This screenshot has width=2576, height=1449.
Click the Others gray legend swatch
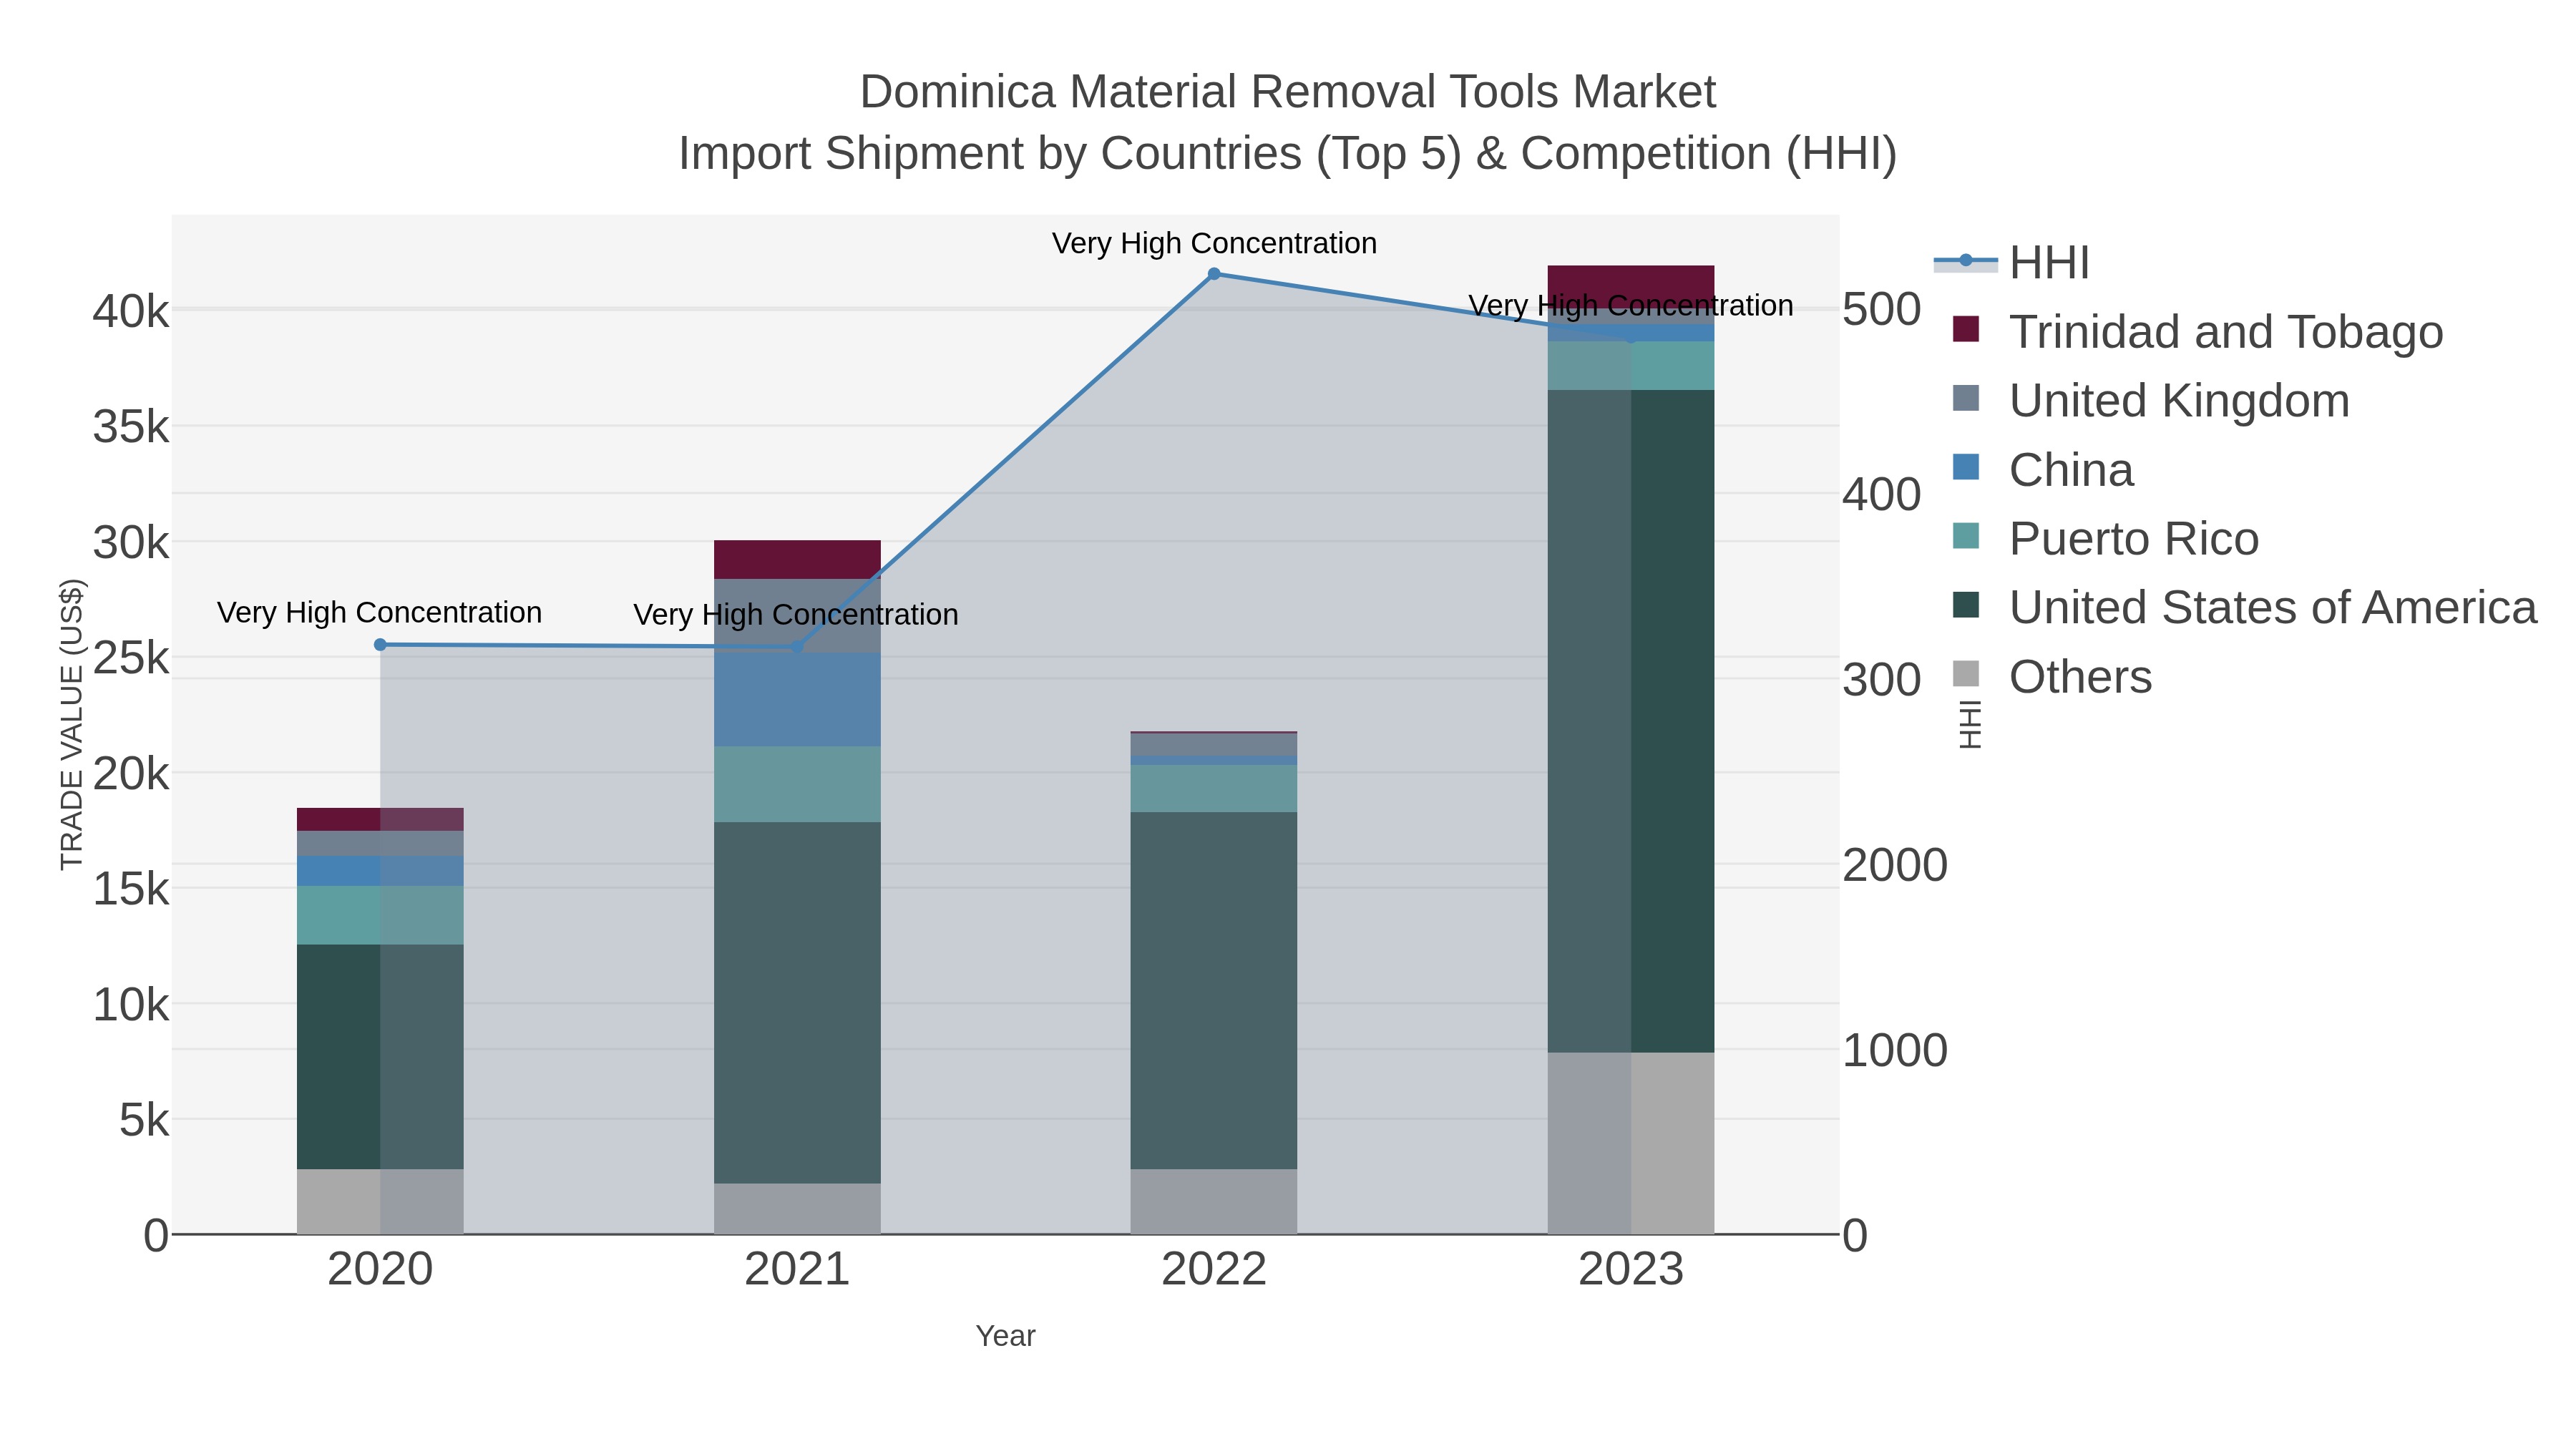[x=1966, y=674]
